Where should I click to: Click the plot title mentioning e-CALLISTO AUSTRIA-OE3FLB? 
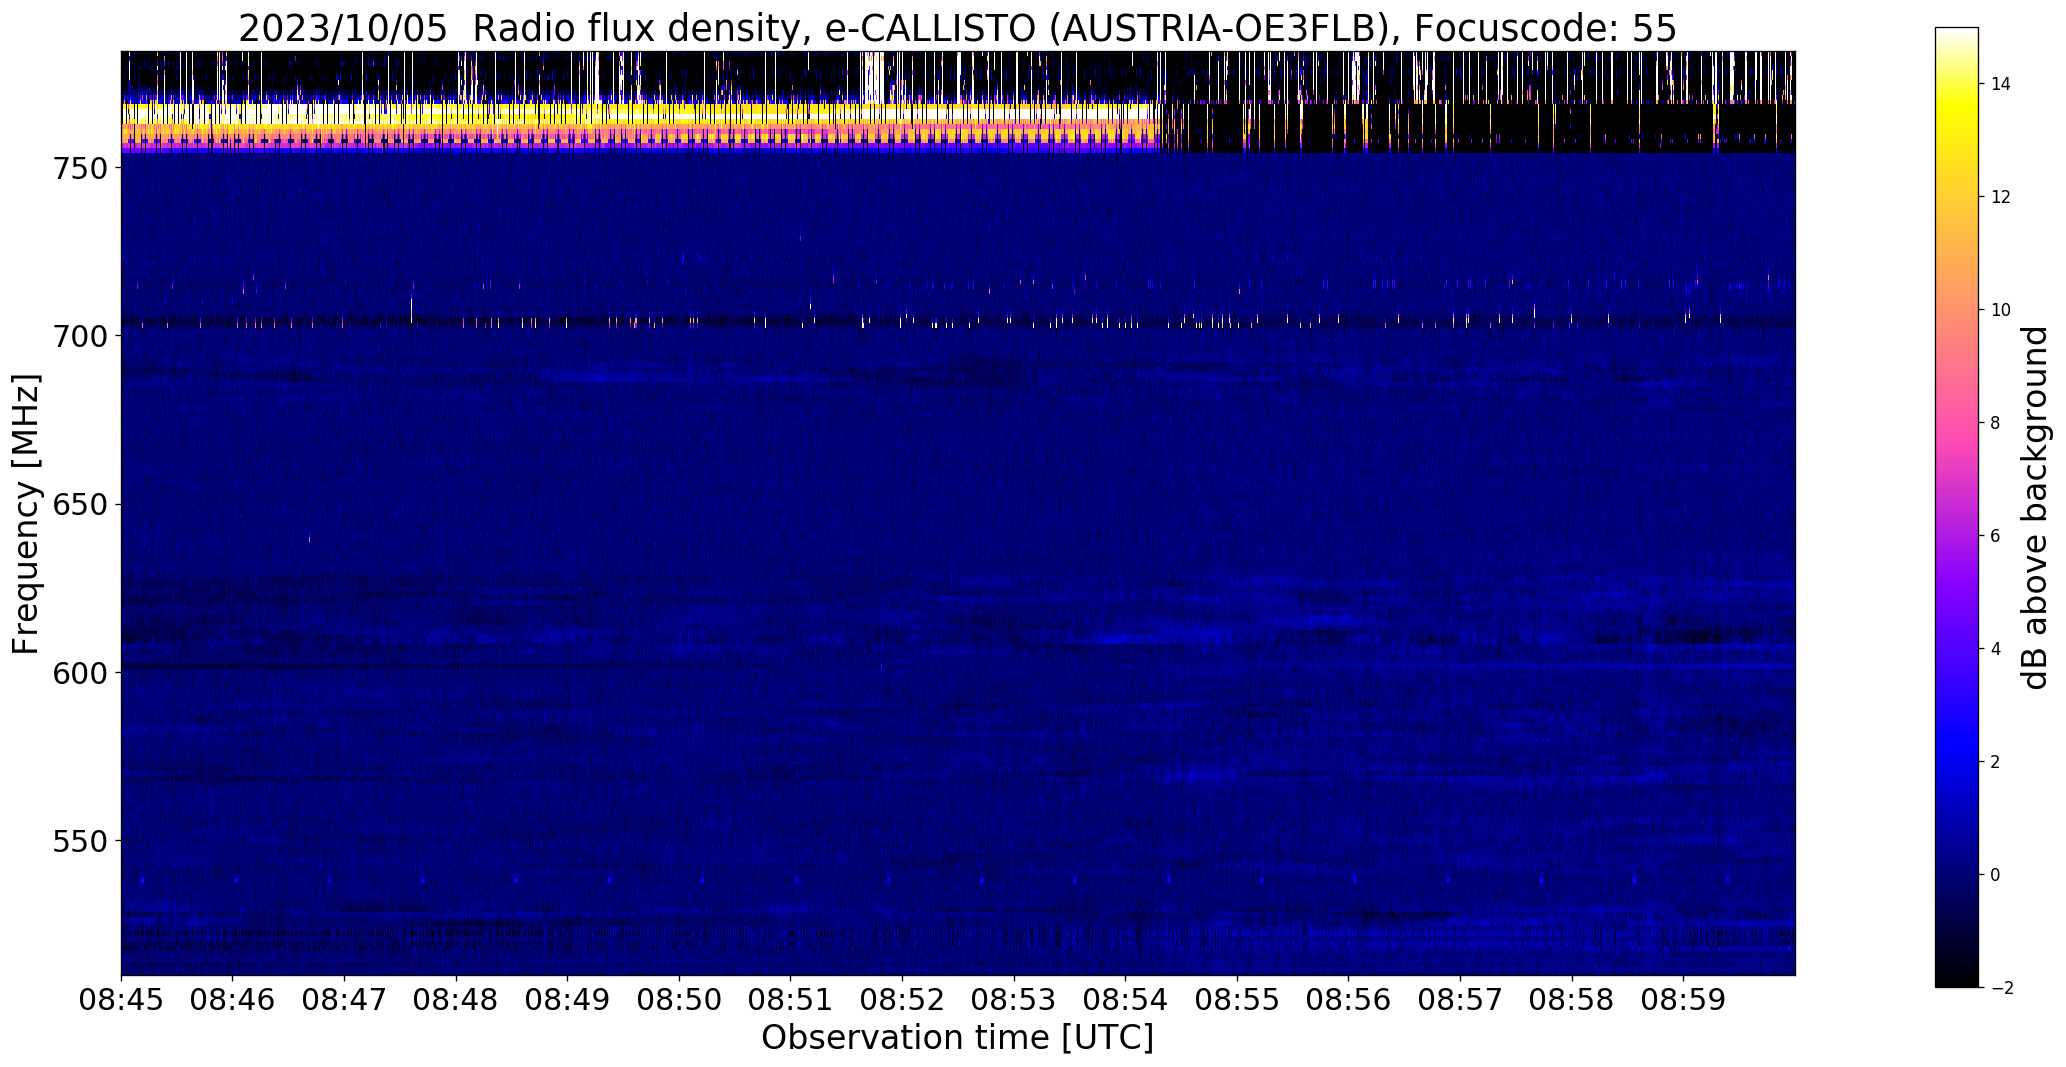(957, 29)
